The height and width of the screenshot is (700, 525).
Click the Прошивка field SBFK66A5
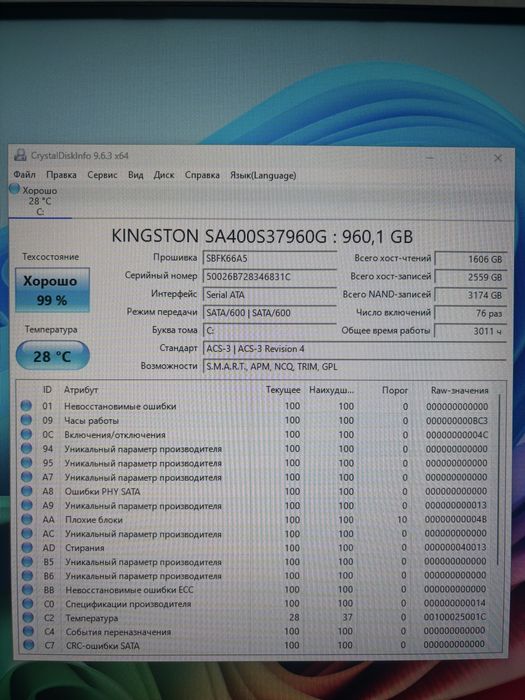click(x=269, y=258)
